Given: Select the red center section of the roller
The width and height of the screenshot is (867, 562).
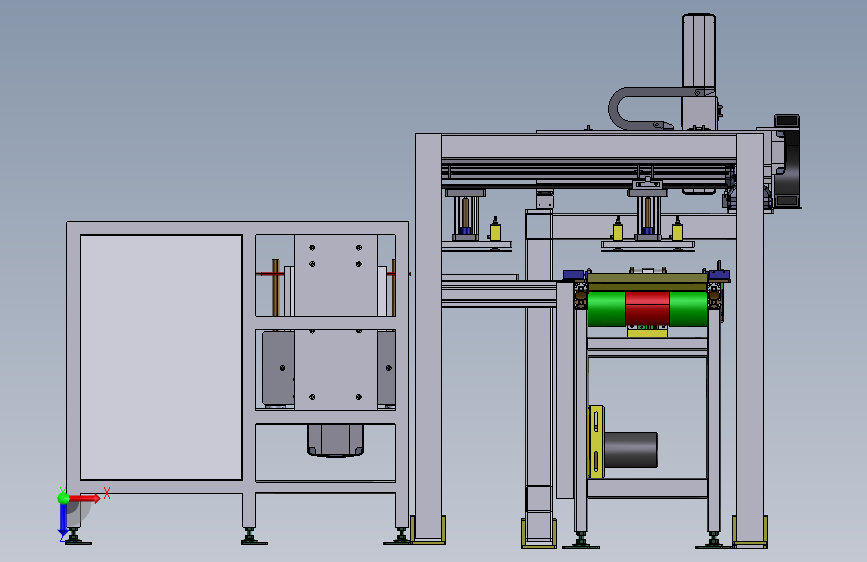Looking at the screenshot, I should (647, 309).
